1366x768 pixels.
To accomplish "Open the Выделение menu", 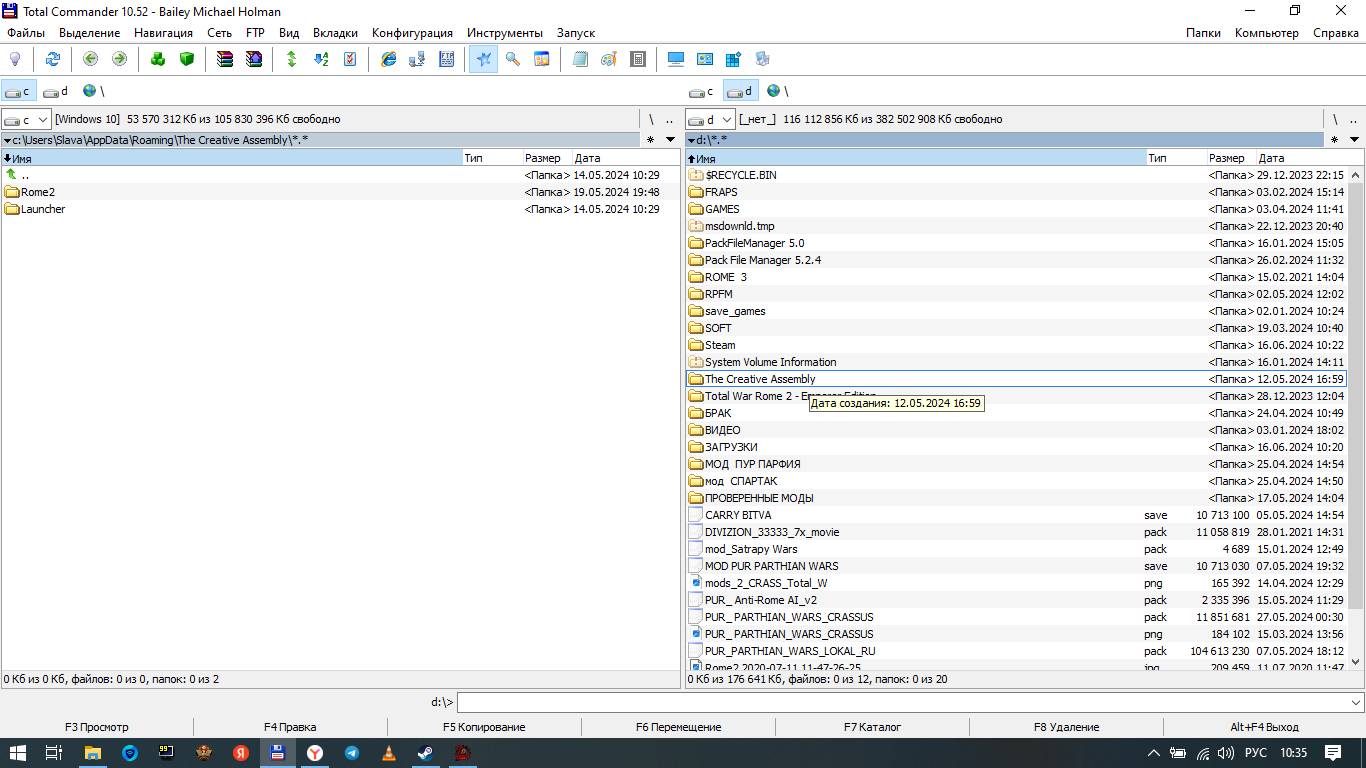I will pos(90,33).
